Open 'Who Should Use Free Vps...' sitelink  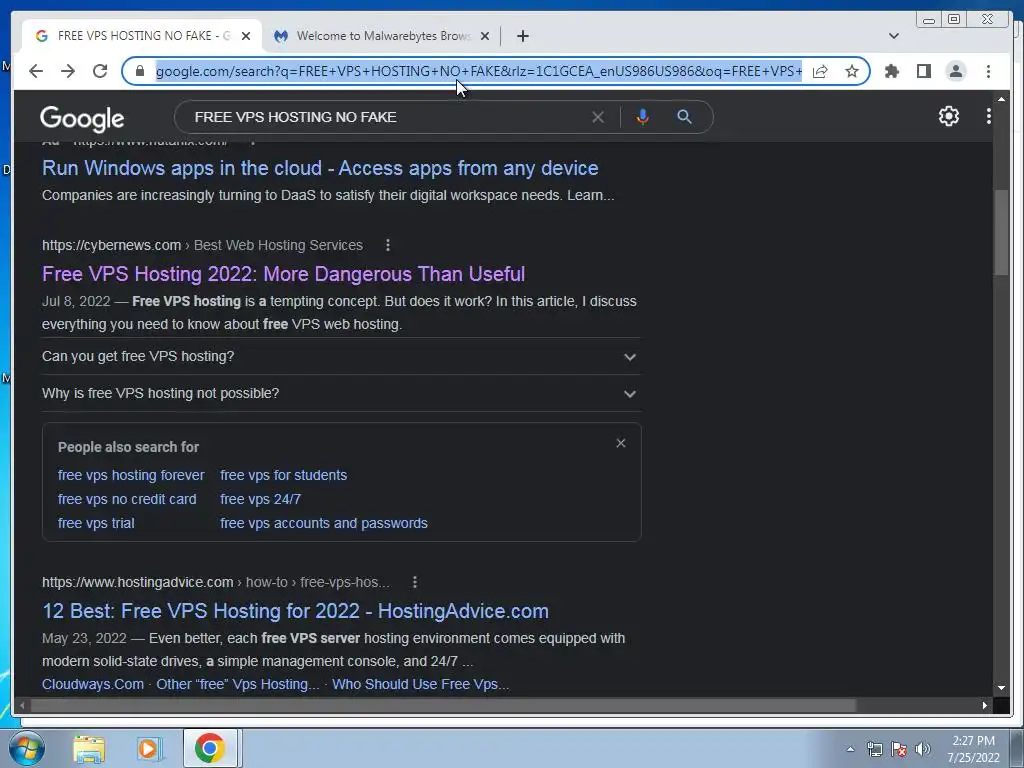(421, 684)
